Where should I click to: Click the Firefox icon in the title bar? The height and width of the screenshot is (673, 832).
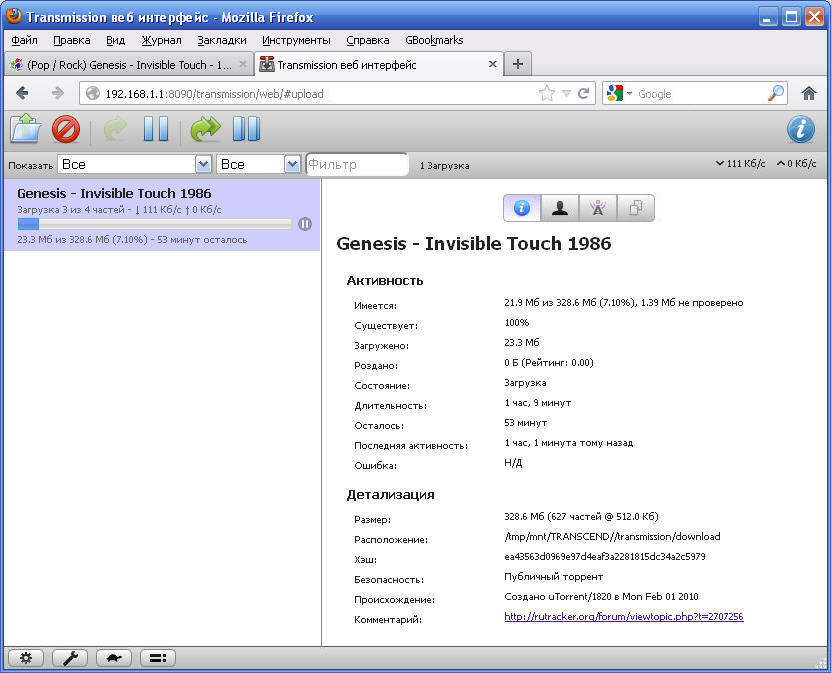14,16
